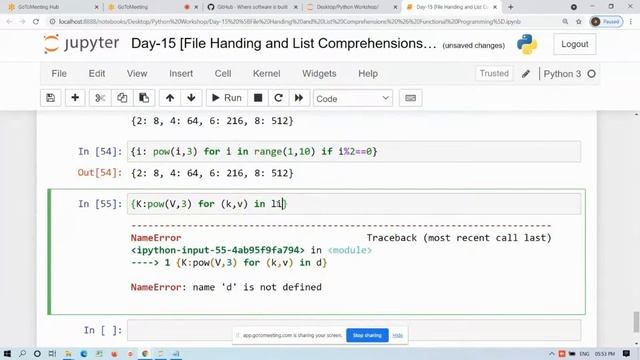The image size is (640, 360).
Task: Click the browser address bar URL
Action: tap(290, 22)
